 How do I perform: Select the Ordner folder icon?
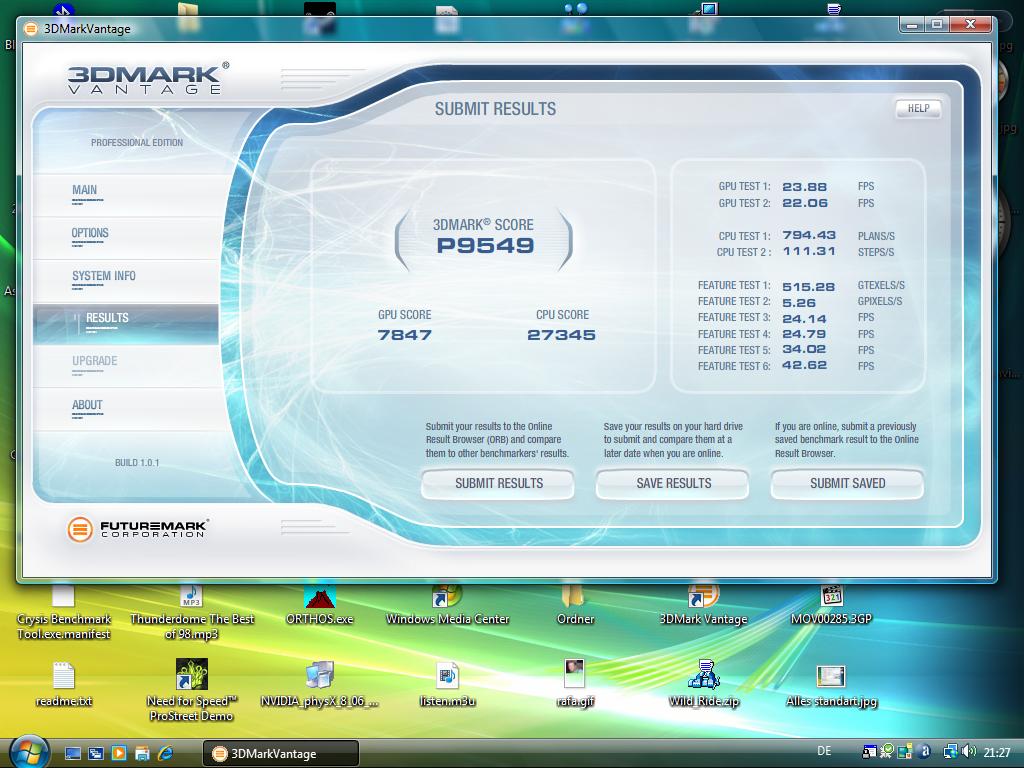pyautogui.click(x=575, y=605)
